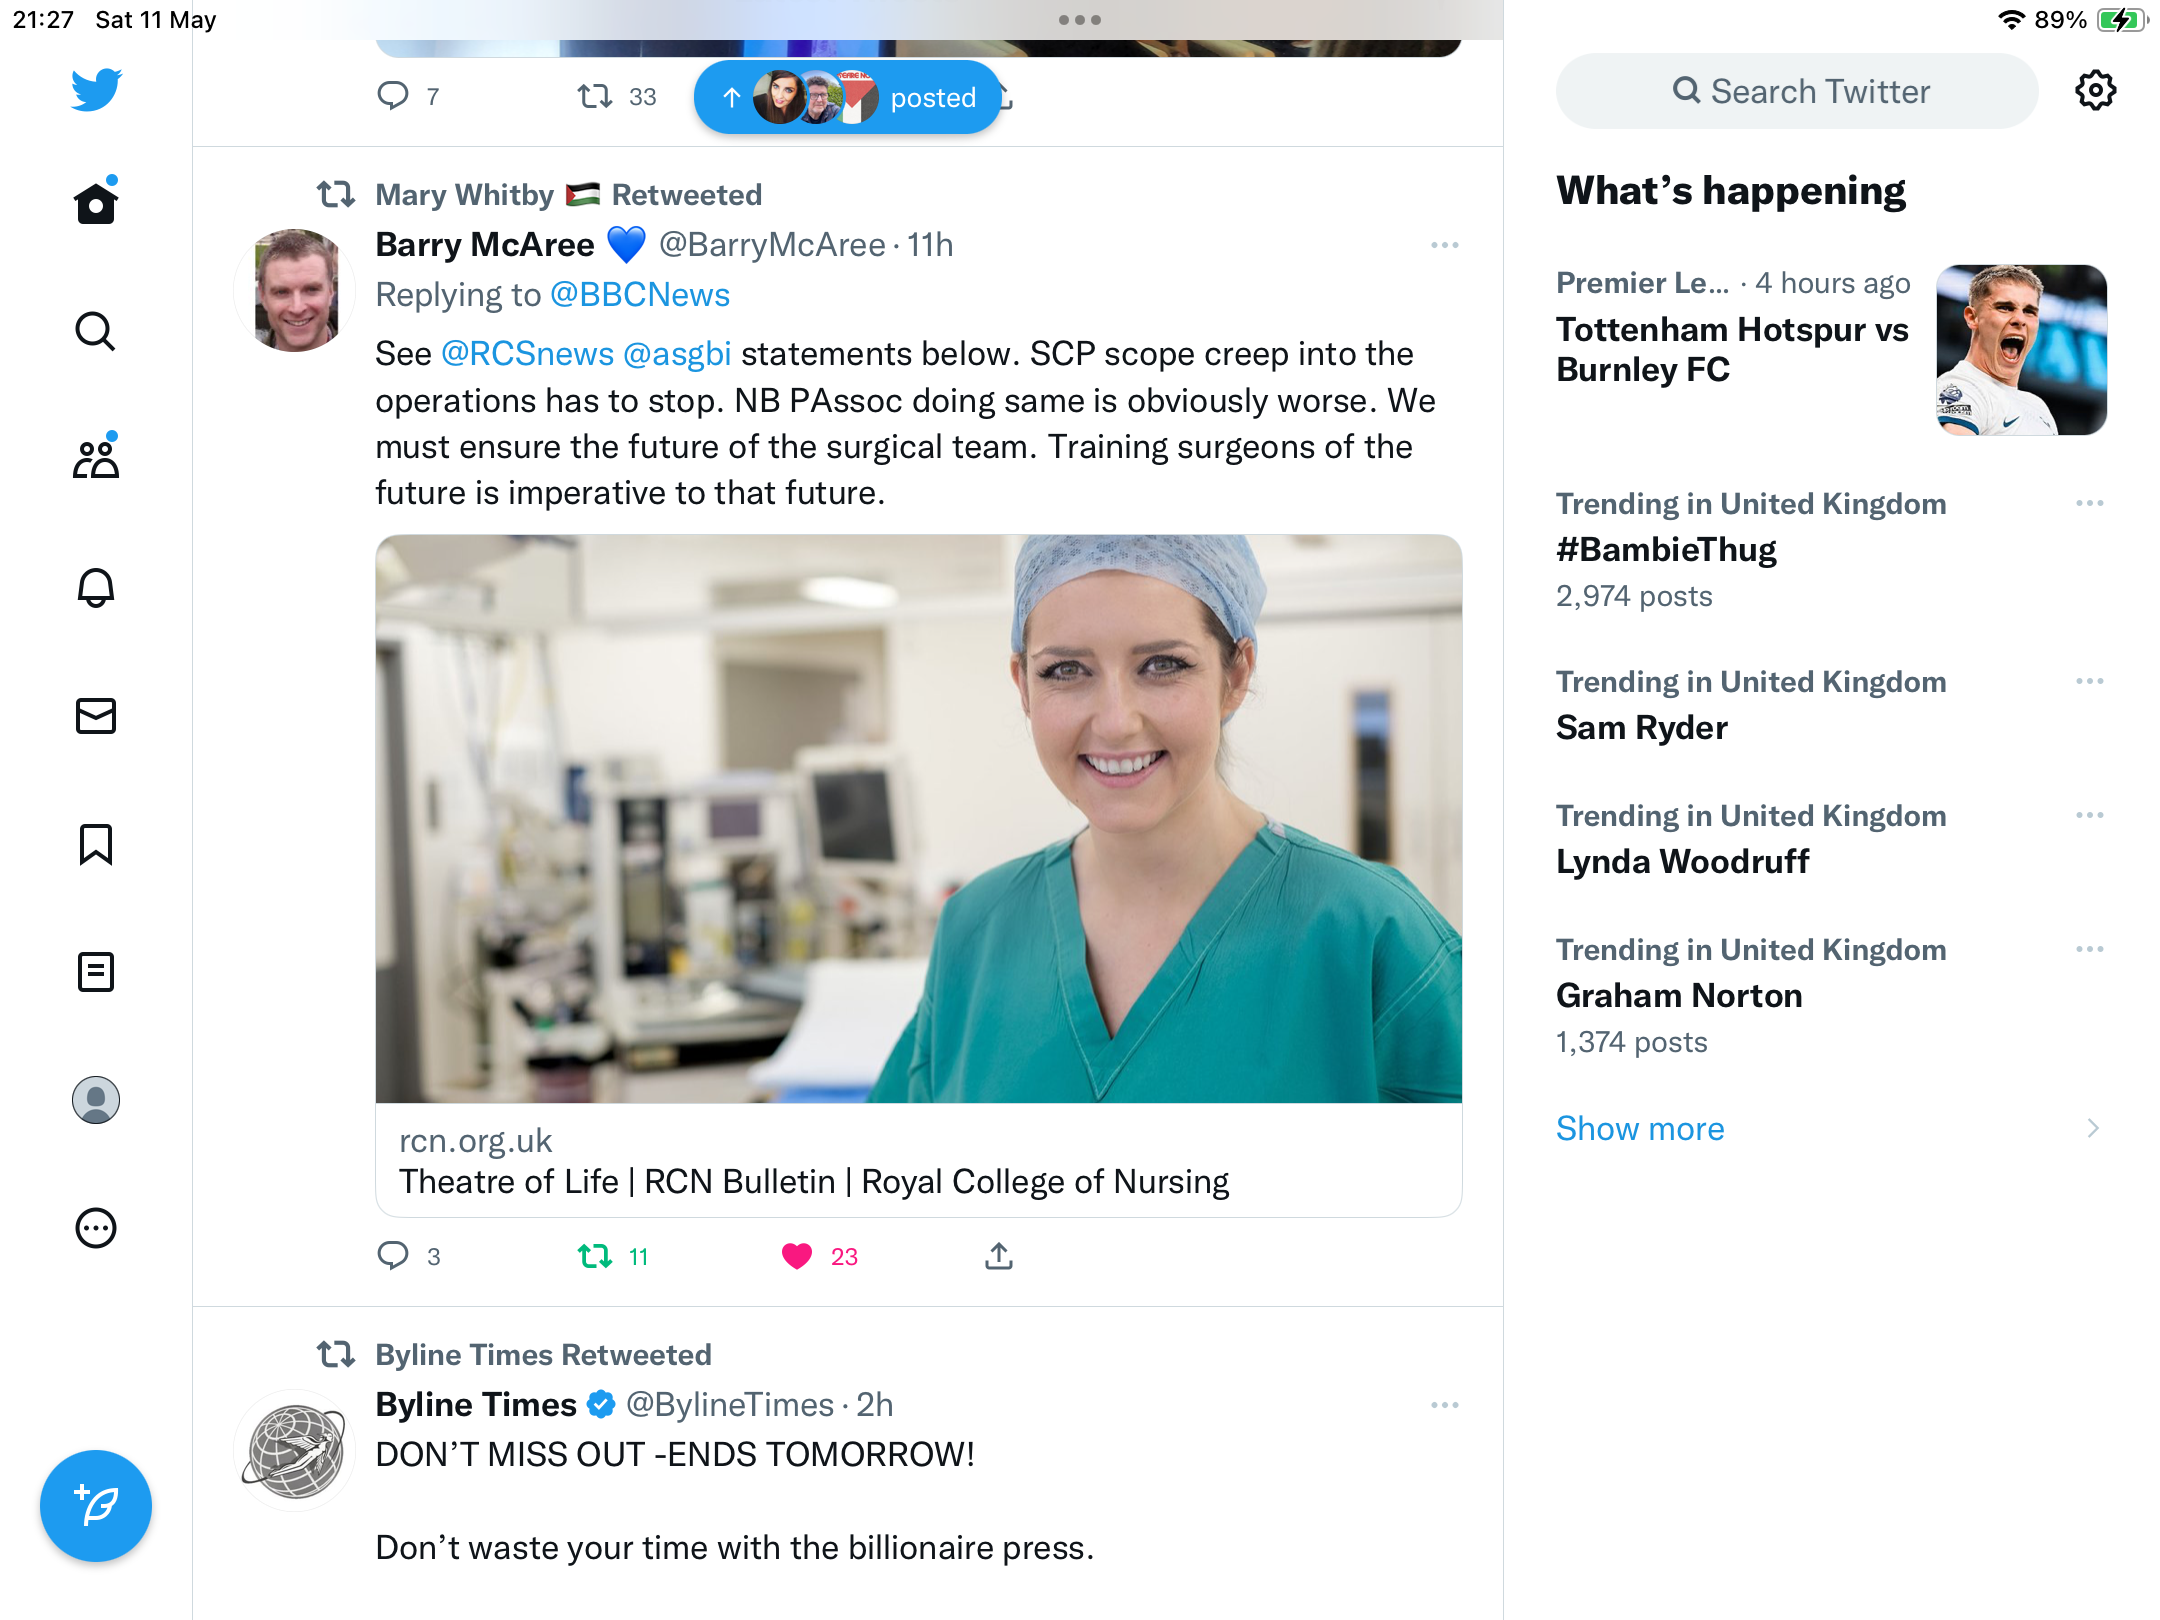Screen dimensions: 2160x1620
Task: Open Messages envelope icon
Action: [96, 715]
